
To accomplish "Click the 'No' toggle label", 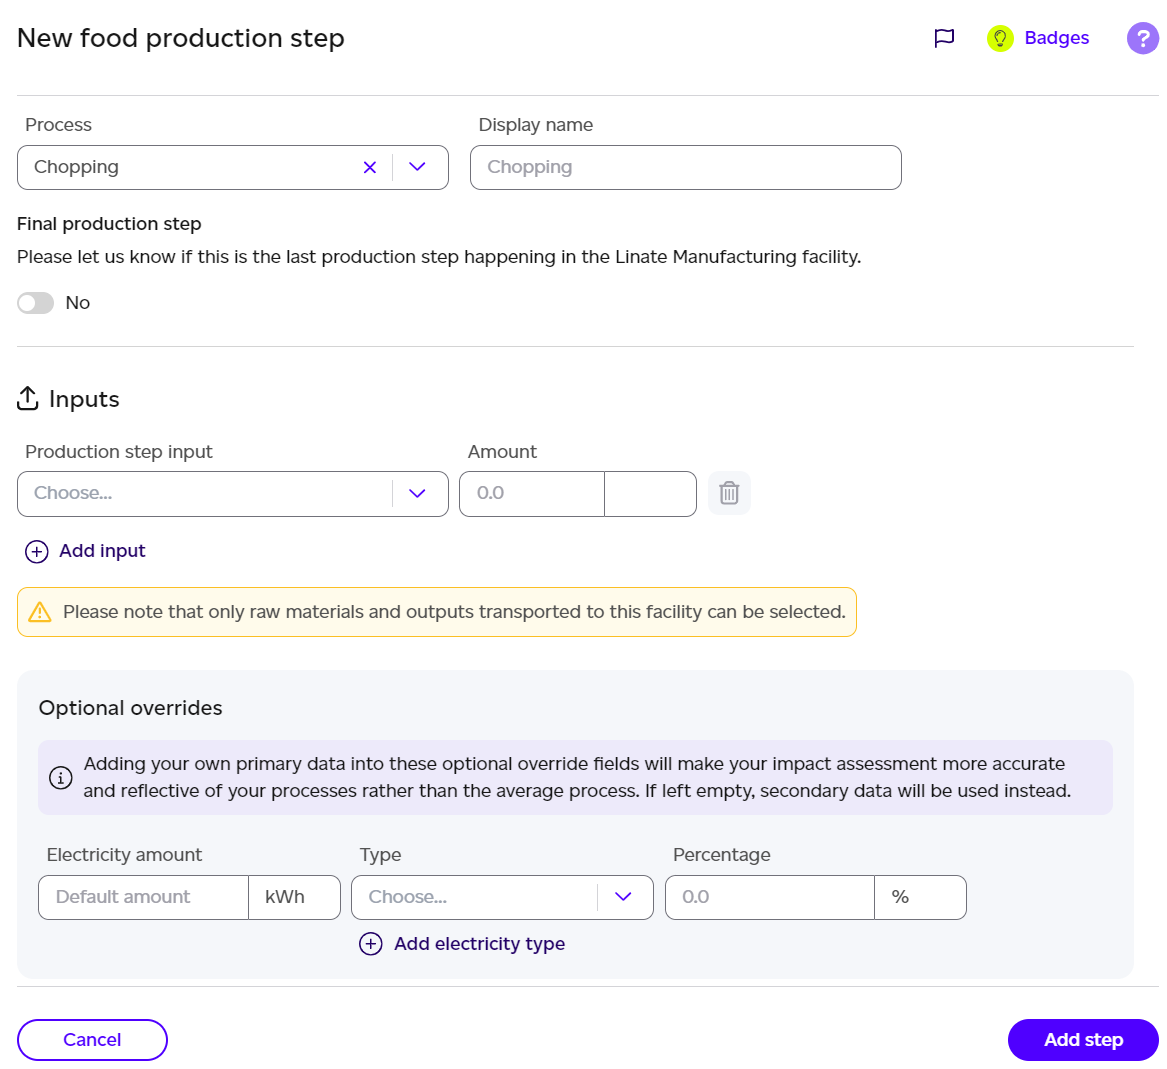I will coord(77,303).
